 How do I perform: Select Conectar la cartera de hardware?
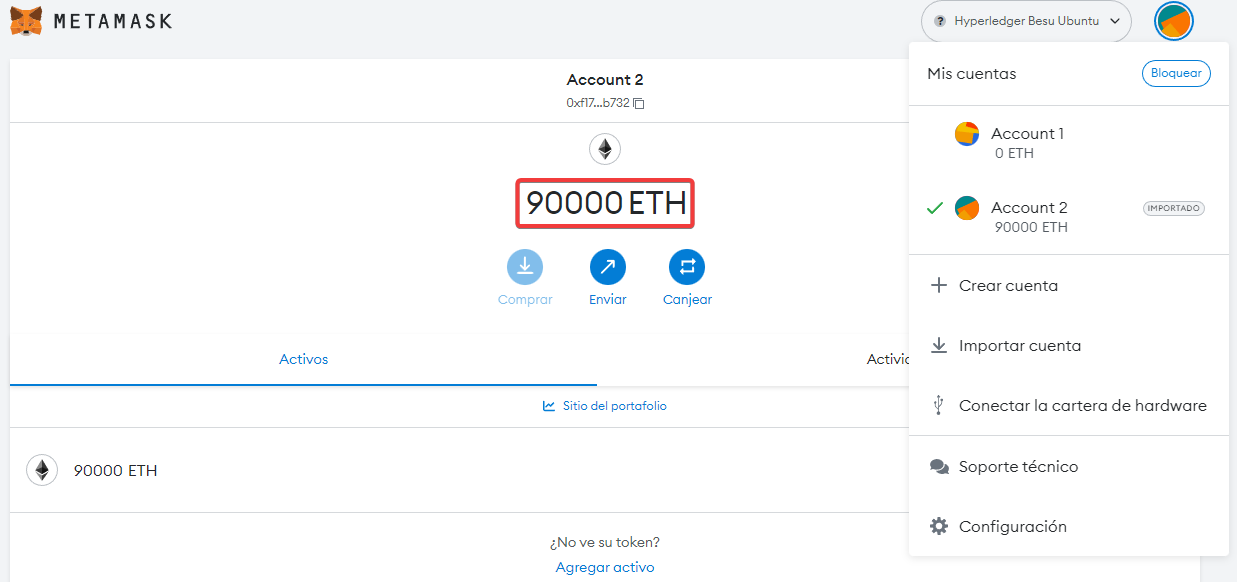click(1082, 406)
